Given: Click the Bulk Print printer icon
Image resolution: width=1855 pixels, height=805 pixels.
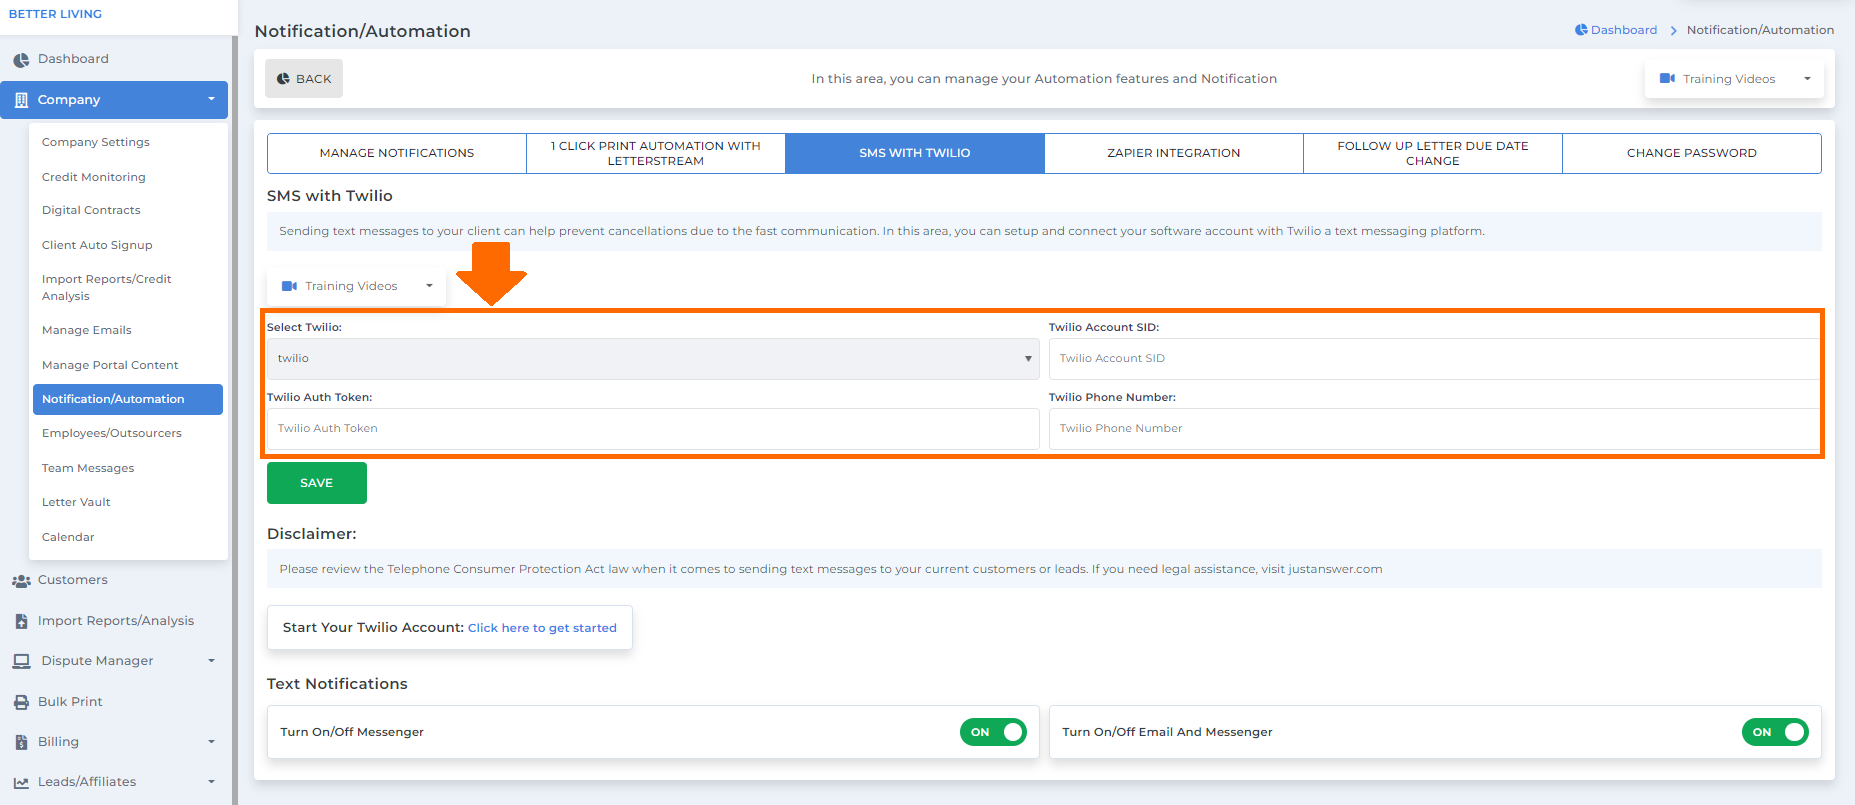Looking at the screenshot, I should click(21, 702).
